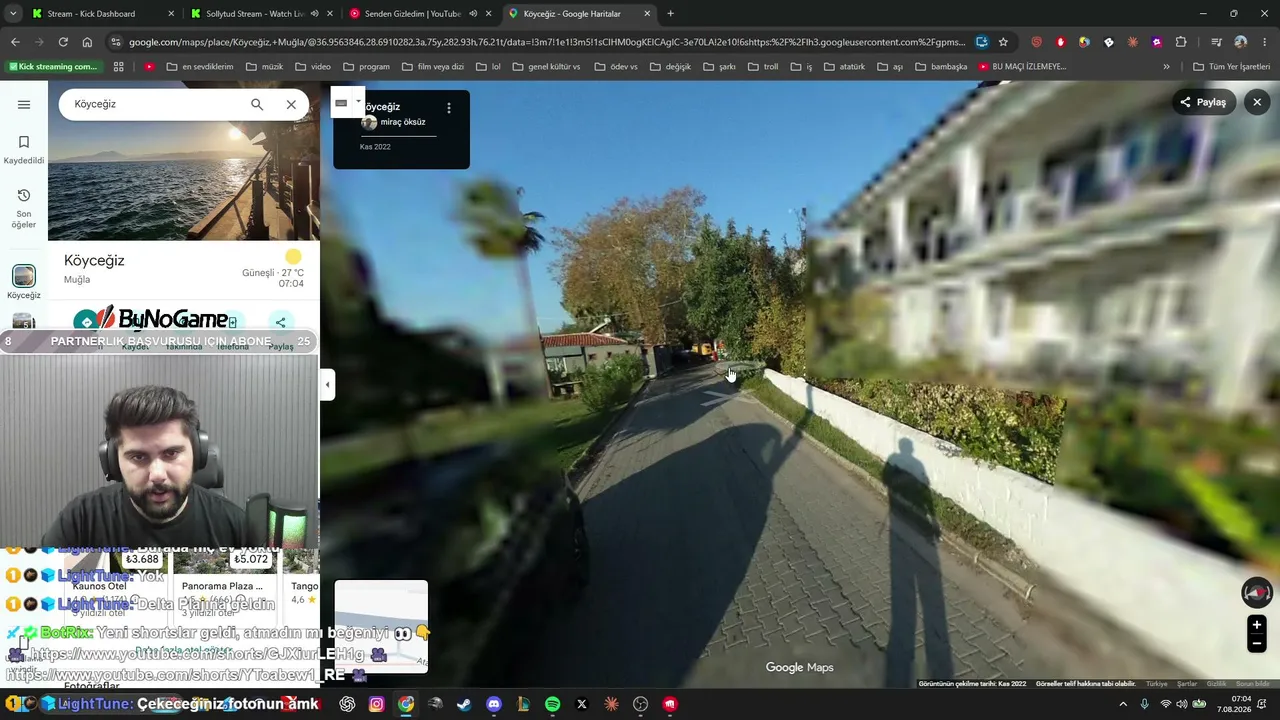Open the Google Maps hamburger menu

[24, 104]
